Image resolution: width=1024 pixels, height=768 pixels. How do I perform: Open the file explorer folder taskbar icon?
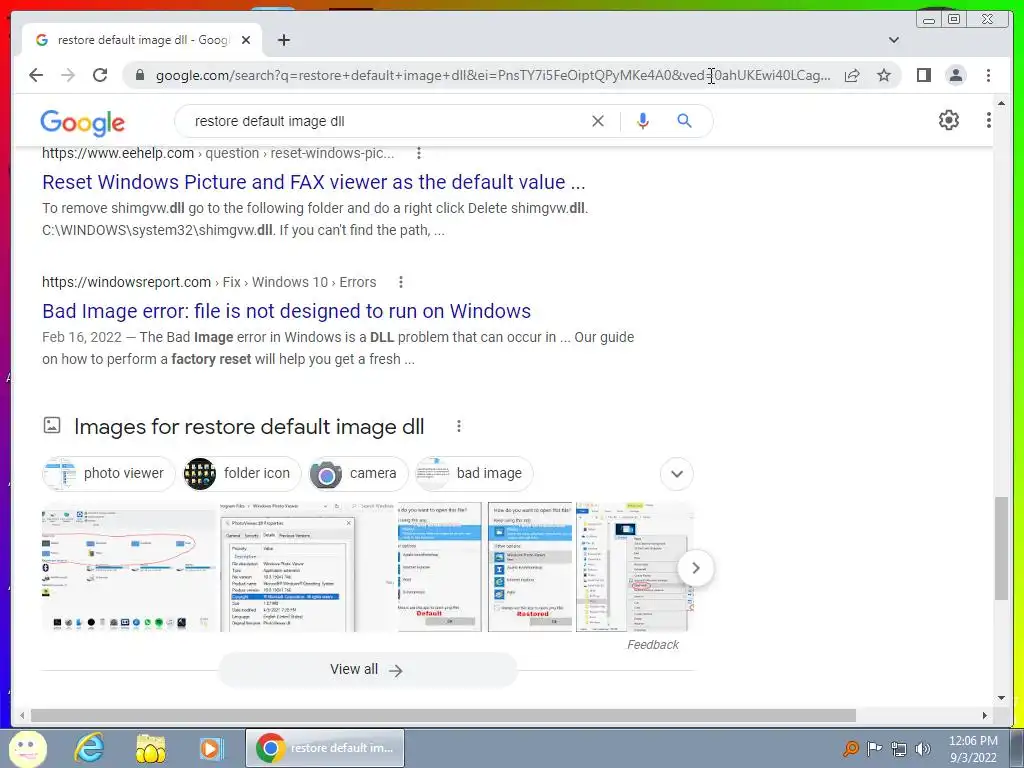(x=150, y=748)
